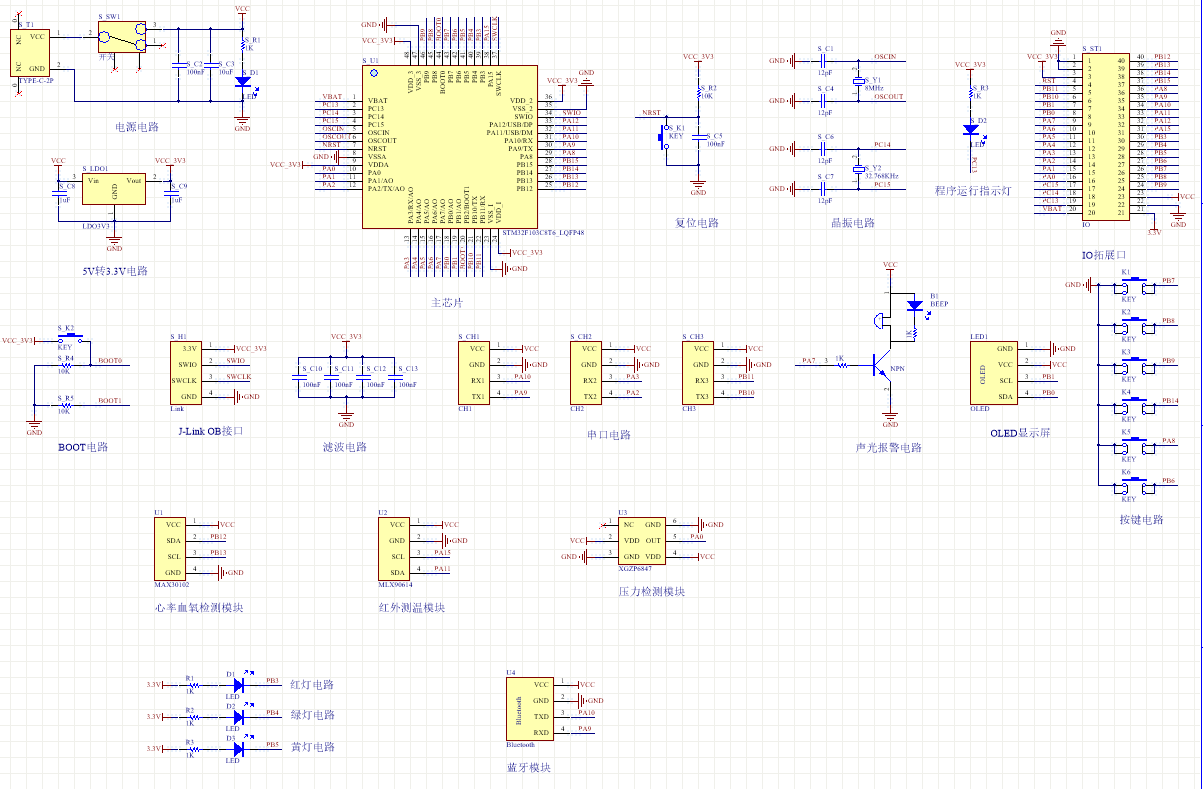Select the S_C1 12pF capacitor near OSCIN
The image size is (1203, 789).
pos(825,61)
